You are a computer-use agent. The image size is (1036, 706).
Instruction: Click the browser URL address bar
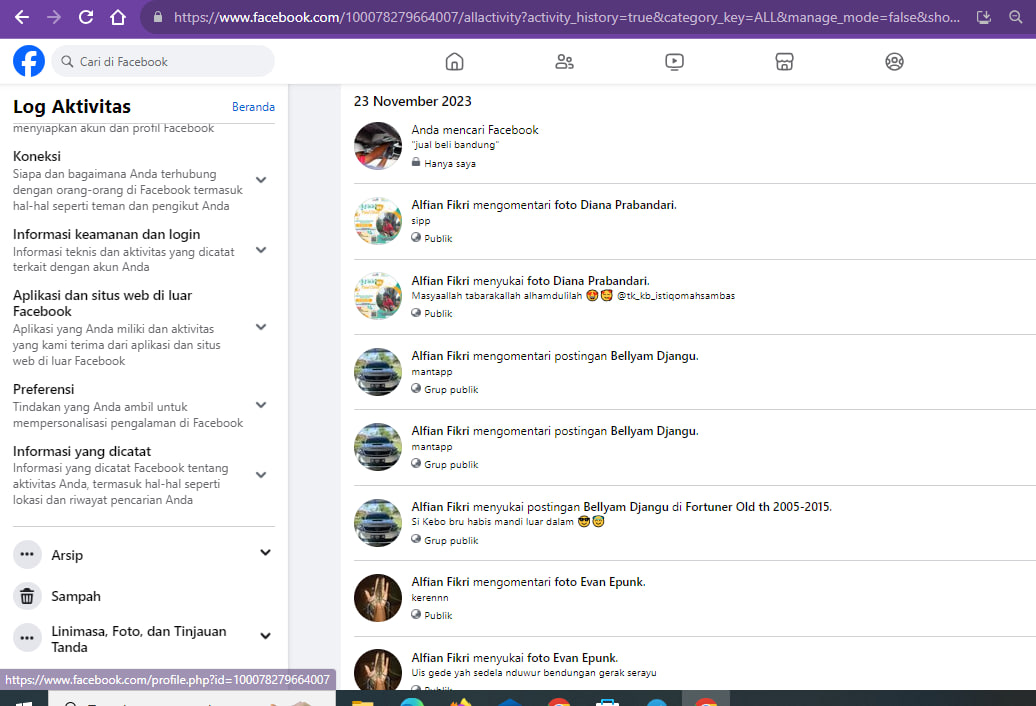(x=567, y=17)
